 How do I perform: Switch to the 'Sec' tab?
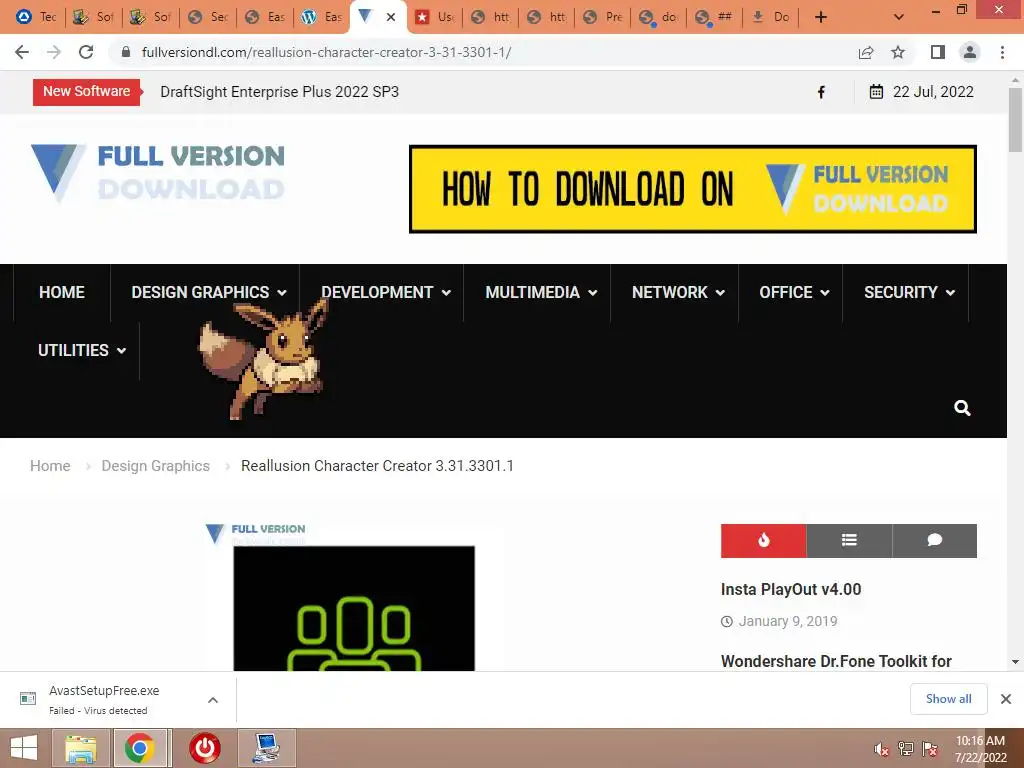point(208,17)
